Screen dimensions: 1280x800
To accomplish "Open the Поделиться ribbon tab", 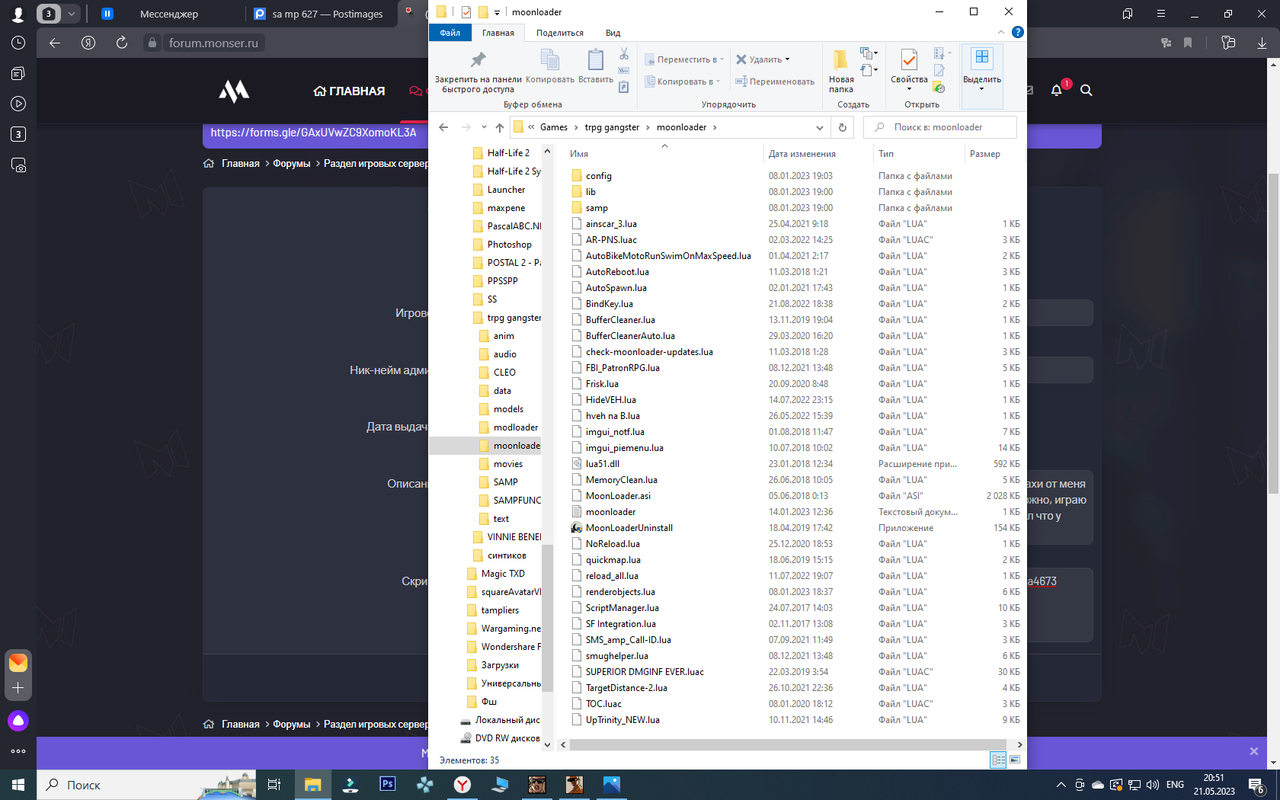I will point(559,32).
